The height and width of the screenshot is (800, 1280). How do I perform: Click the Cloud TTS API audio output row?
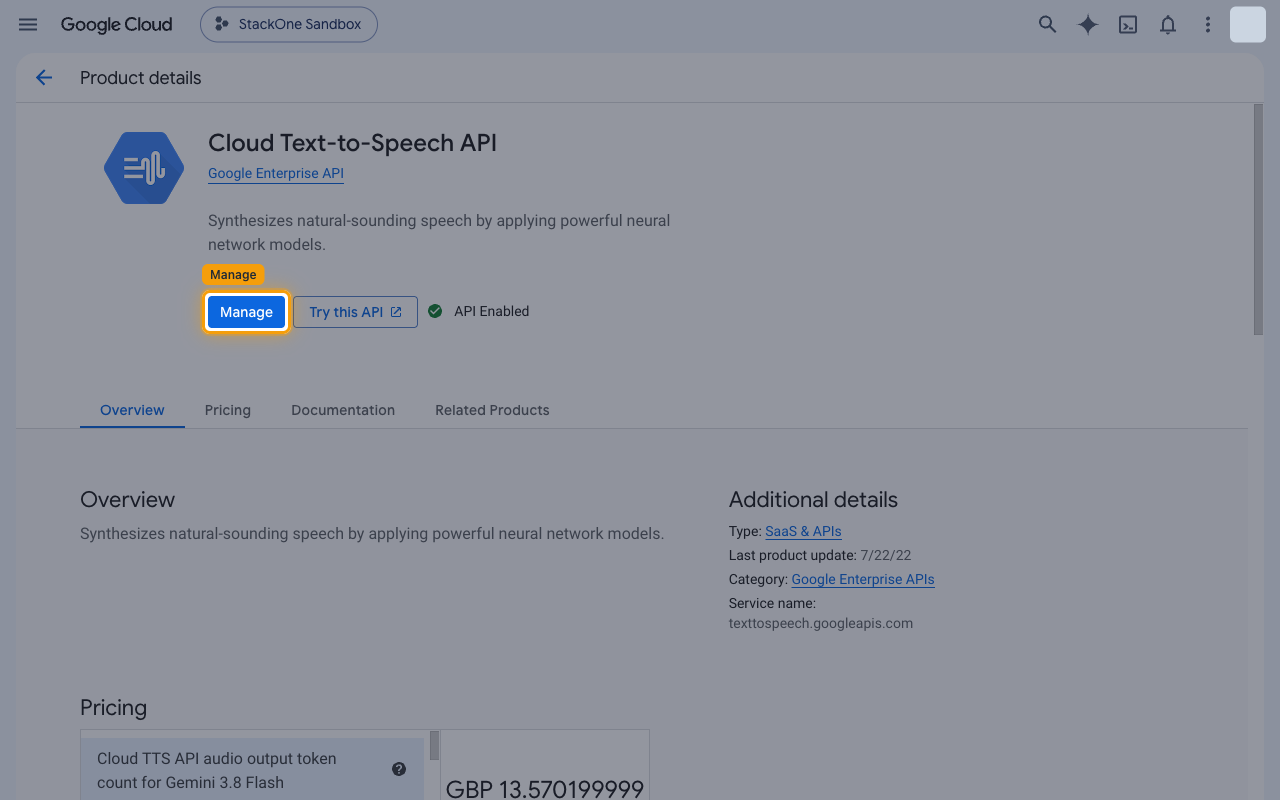[252, 769]
